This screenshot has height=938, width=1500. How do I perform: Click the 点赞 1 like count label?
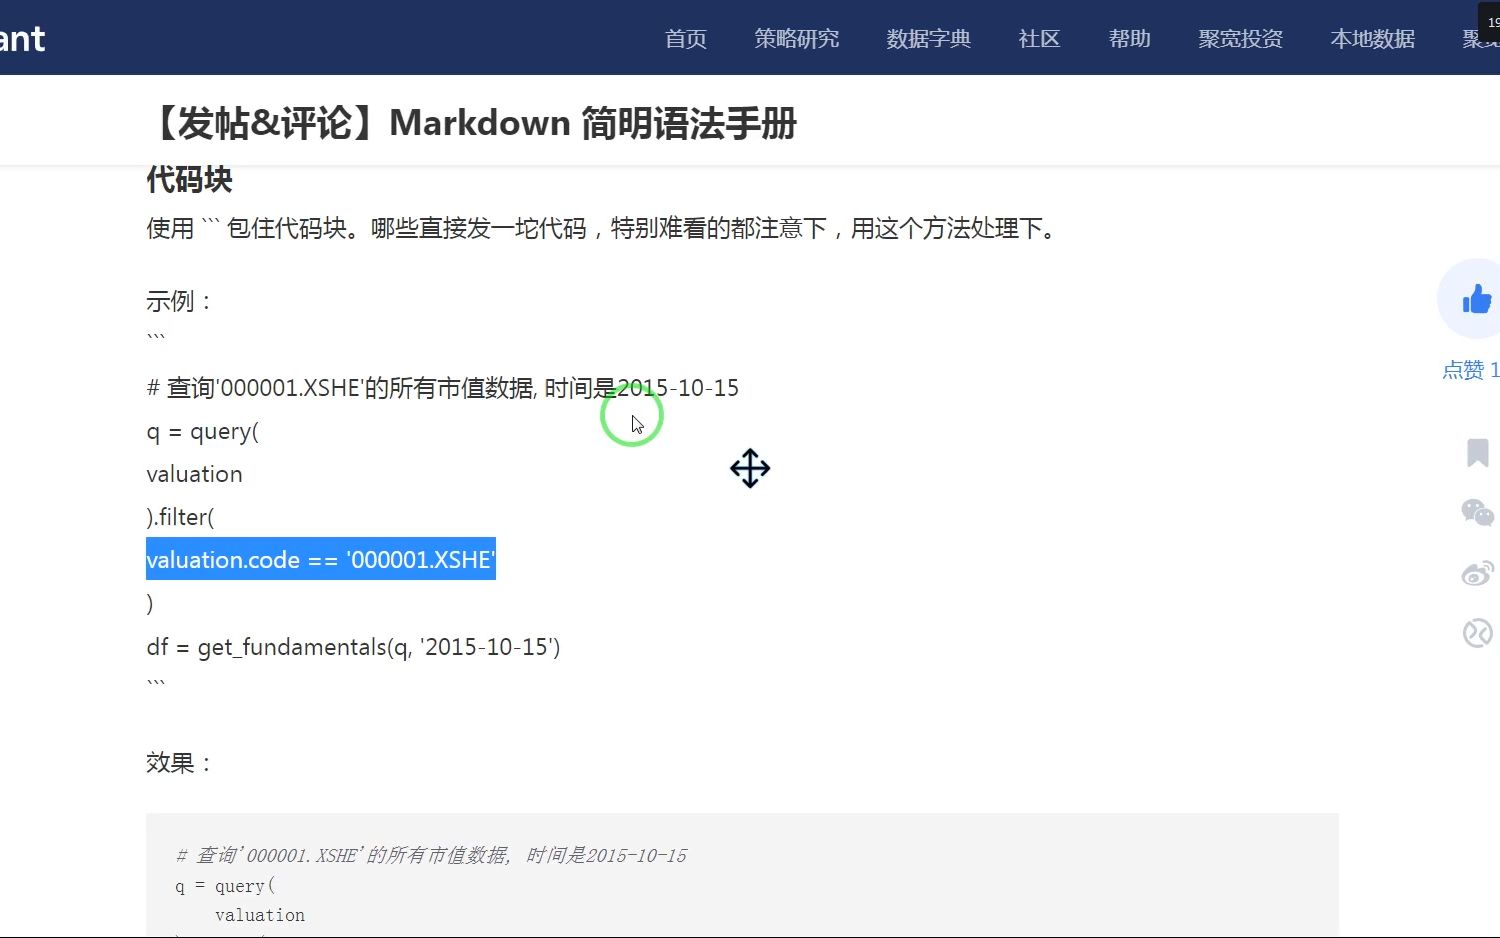click(x=1470, y=370)
